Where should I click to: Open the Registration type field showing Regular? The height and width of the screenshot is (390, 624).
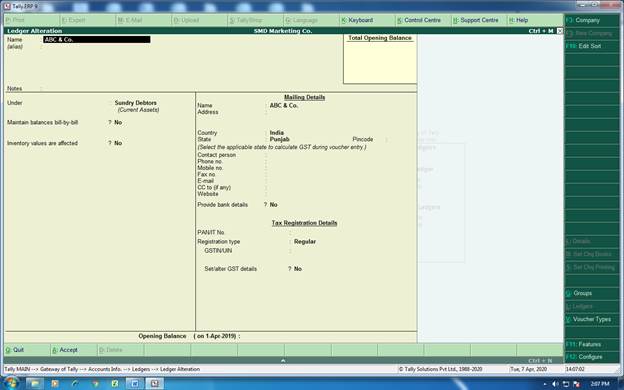(x=305, y=242)
